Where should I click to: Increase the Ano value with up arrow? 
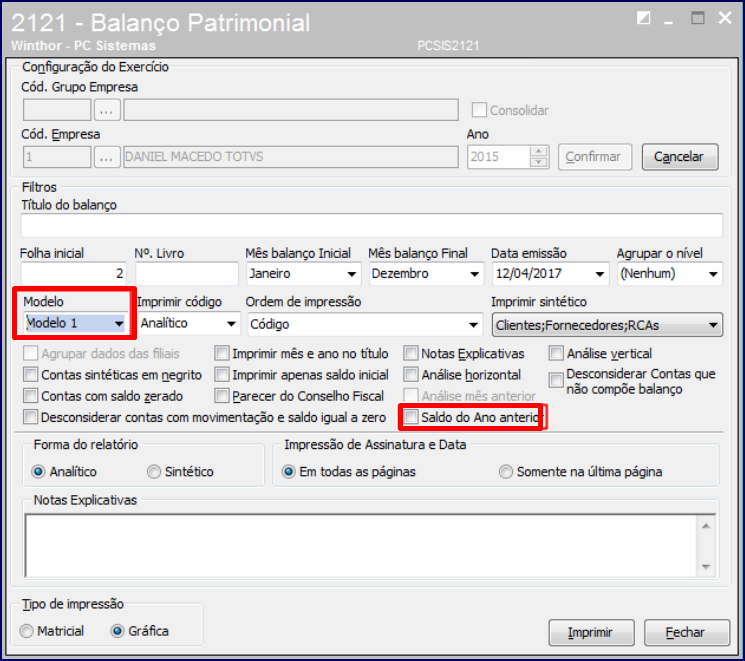(x=538, y=152)
